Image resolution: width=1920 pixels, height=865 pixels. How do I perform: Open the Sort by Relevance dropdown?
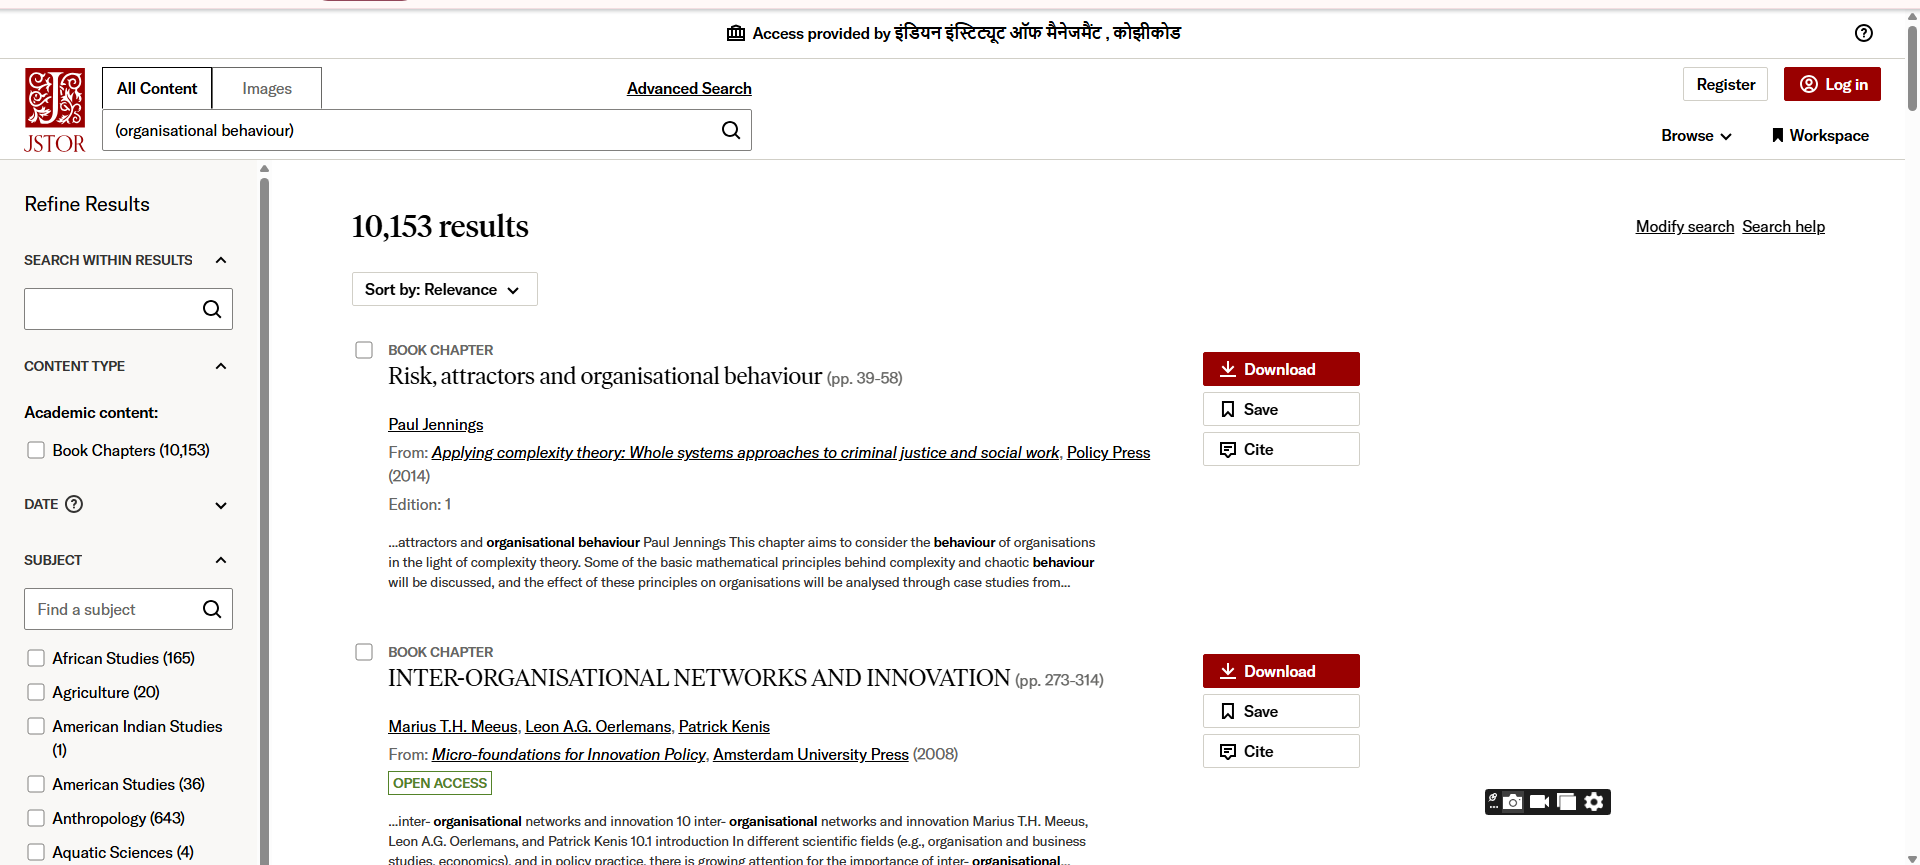tap(444, 289)
